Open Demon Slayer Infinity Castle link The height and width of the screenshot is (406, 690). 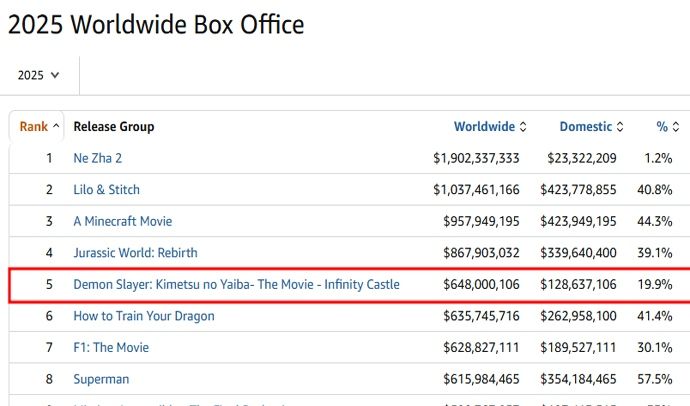click(236, 285)
